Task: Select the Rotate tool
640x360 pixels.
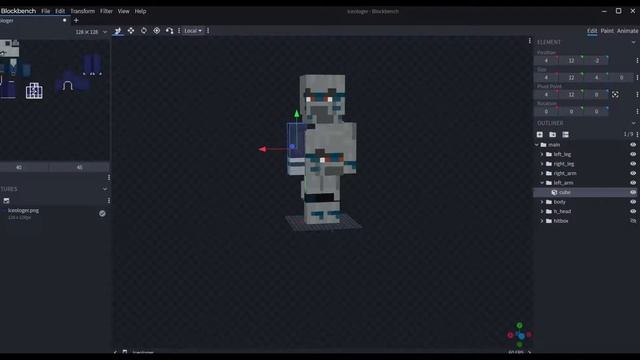Action: [x=144, y=31]
